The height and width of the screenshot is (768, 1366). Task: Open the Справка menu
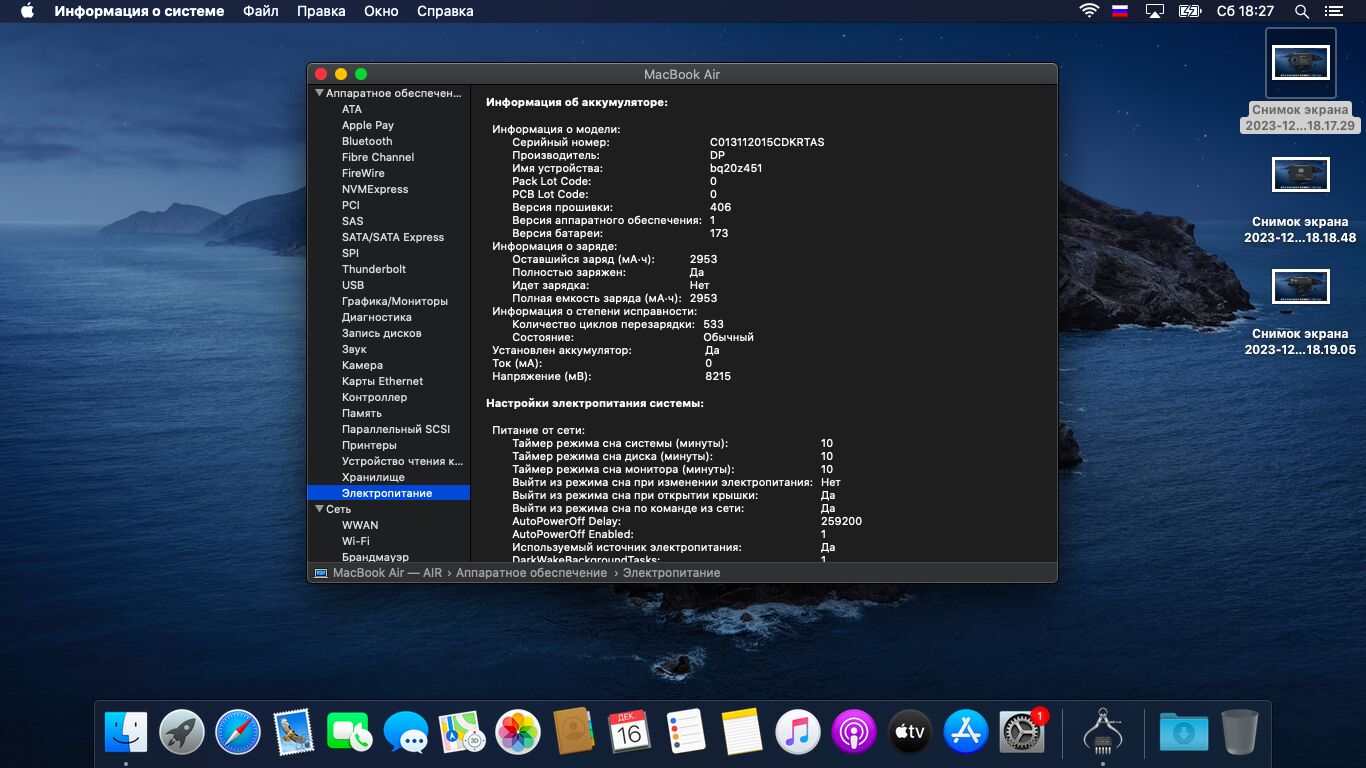pos(445,11)
